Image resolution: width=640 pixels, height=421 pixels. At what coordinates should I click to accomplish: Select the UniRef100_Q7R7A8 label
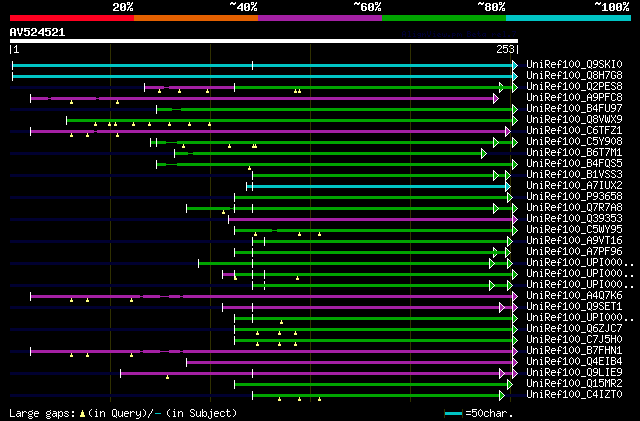click(574, 208)
